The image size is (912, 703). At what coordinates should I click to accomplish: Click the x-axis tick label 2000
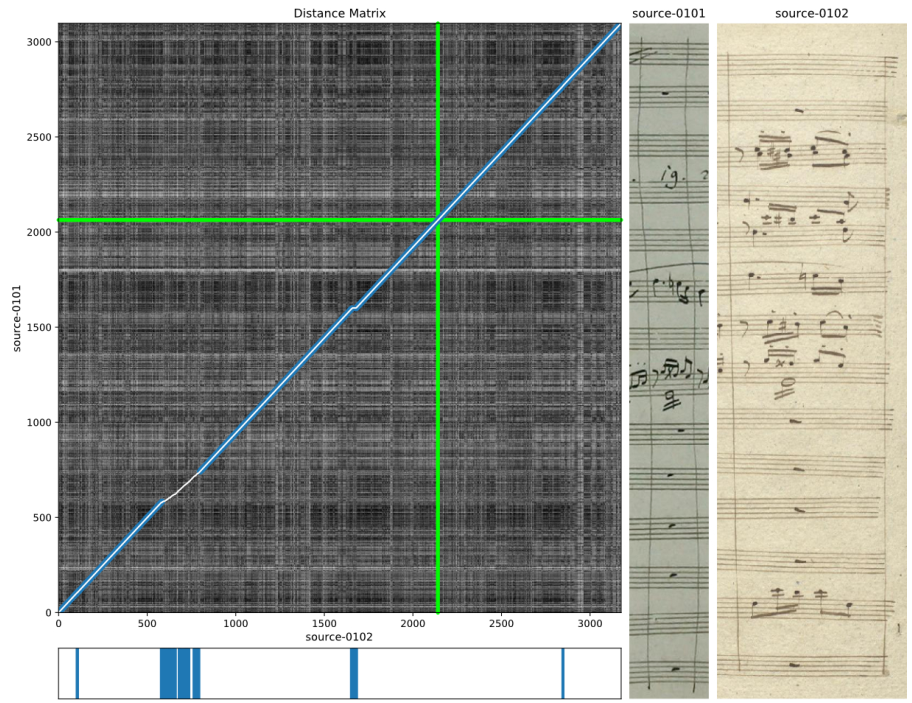[412, 623]
